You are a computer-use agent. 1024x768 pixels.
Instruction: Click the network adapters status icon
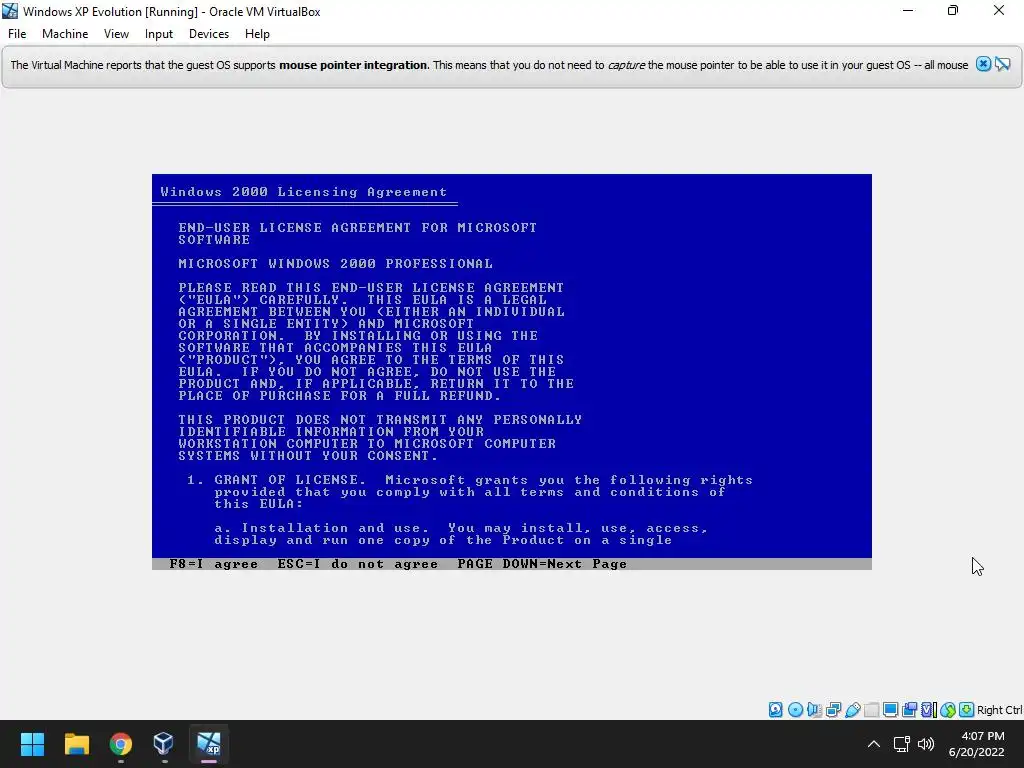coord(833,710)
